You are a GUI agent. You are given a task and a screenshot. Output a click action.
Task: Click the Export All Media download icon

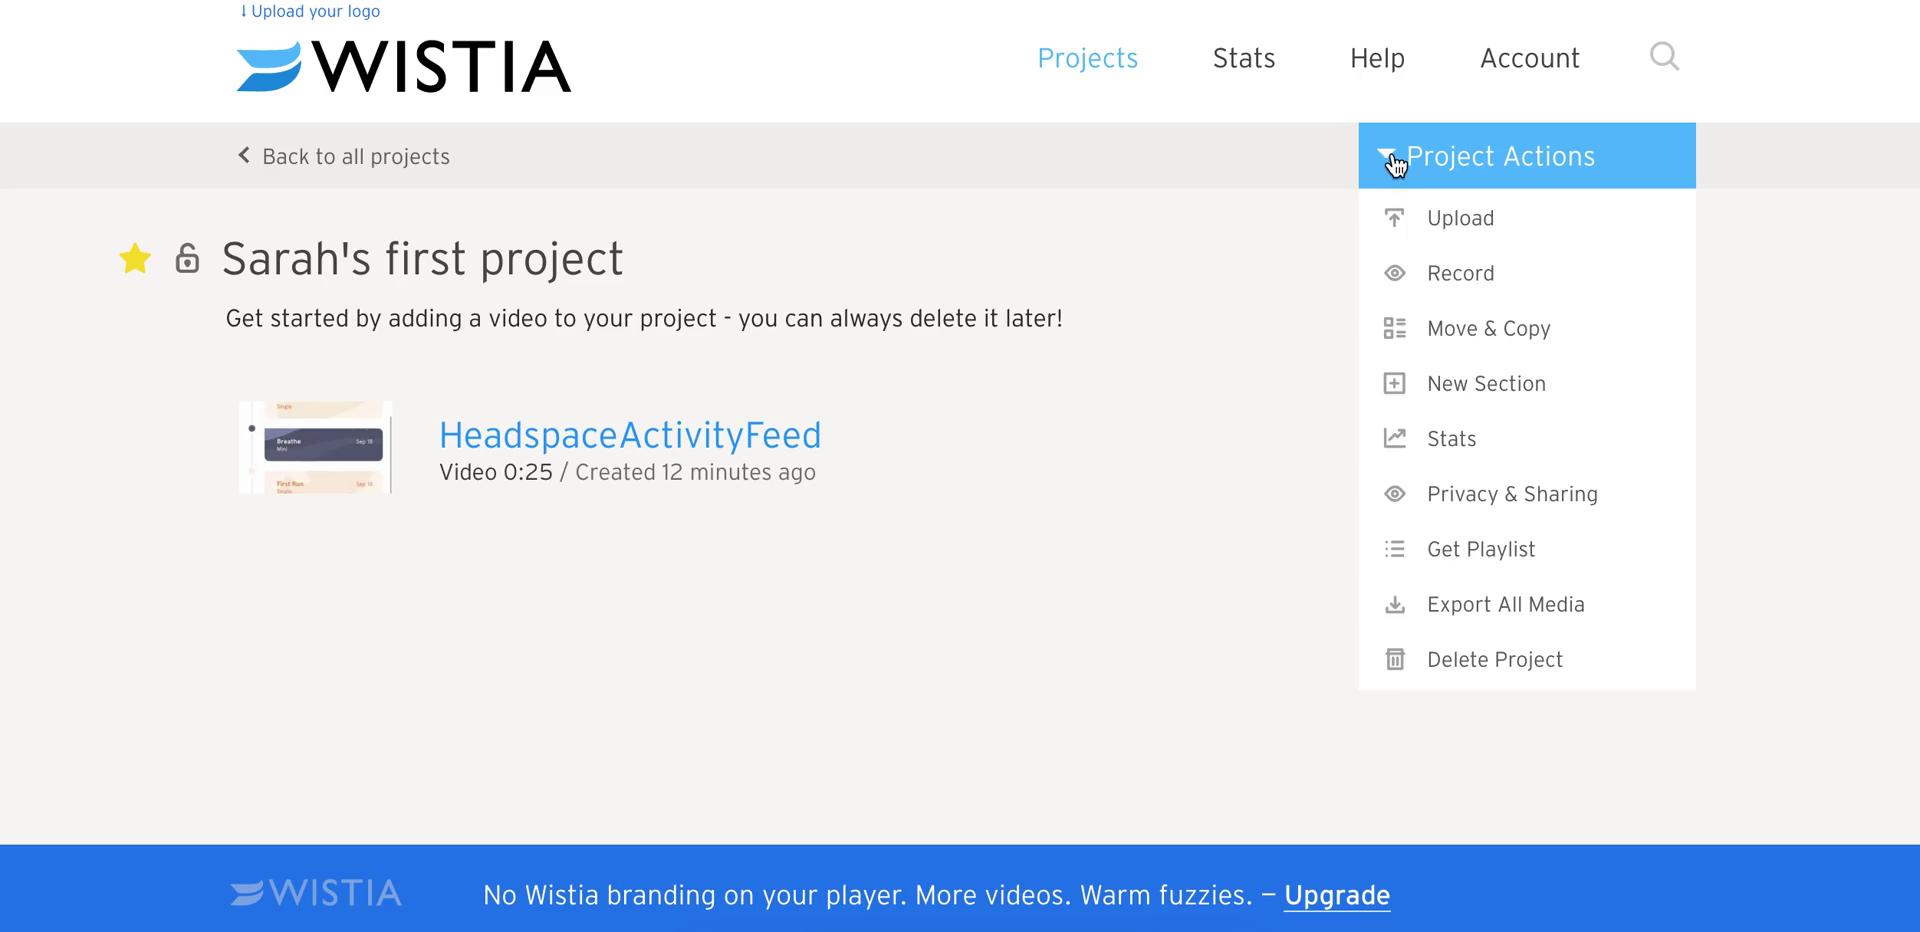[1394, 604]
